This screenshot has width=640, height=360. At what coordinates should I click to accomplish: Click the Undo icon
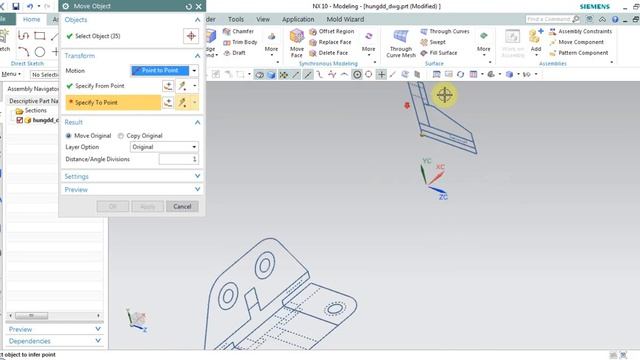[30, 6]
